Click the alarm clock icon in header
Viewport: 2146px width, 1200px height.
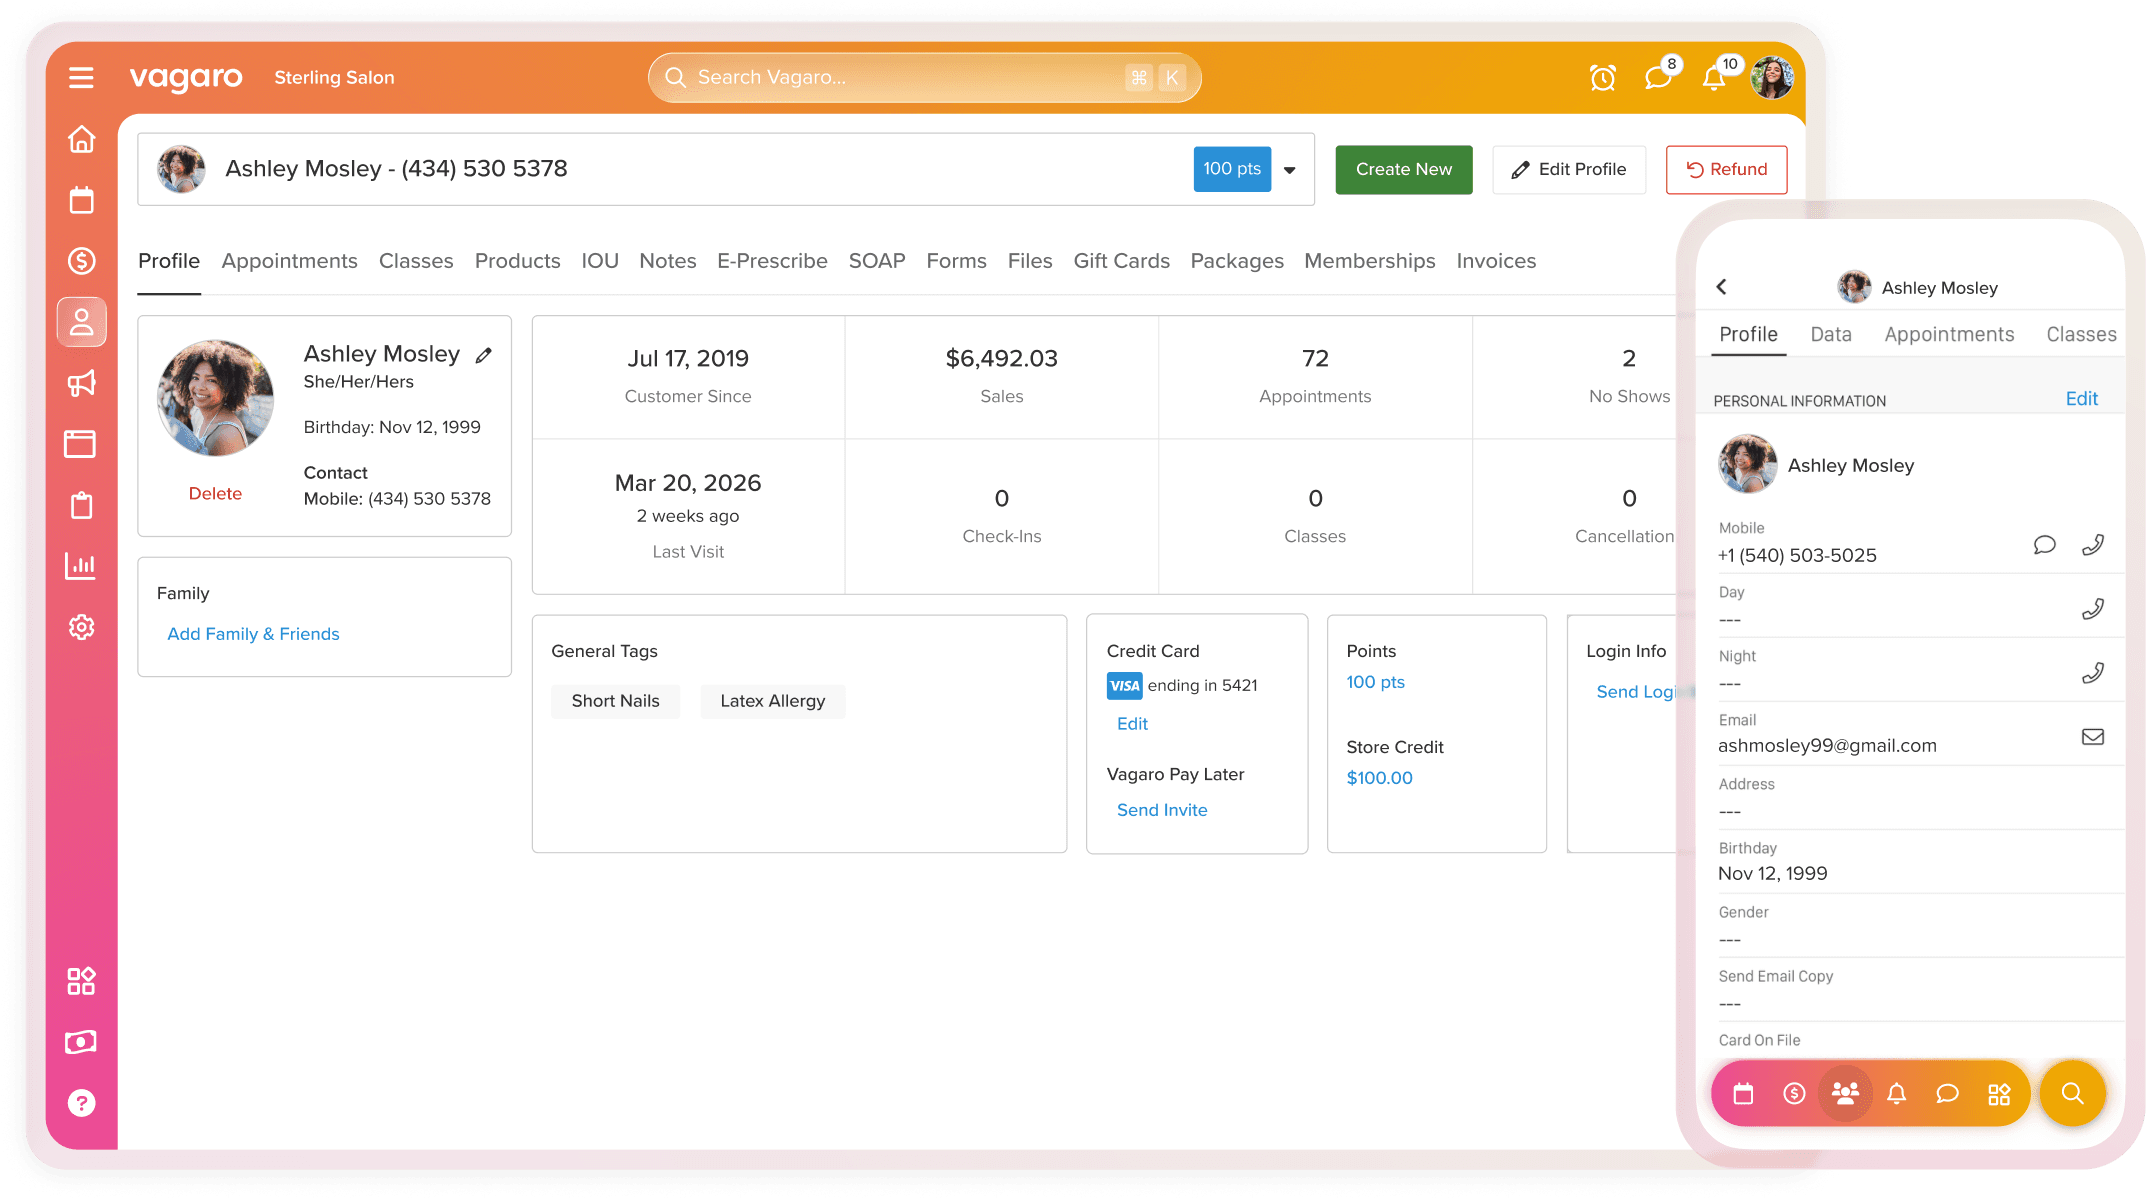point(1603,78)
